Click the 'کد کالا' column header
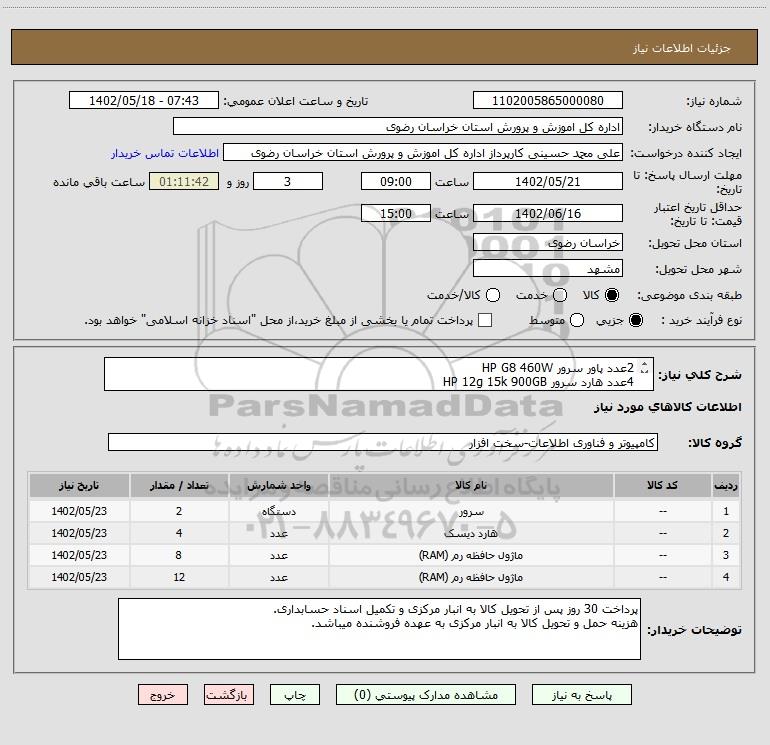The height and width of the screenshot is (745, 770). click(662, 486)
